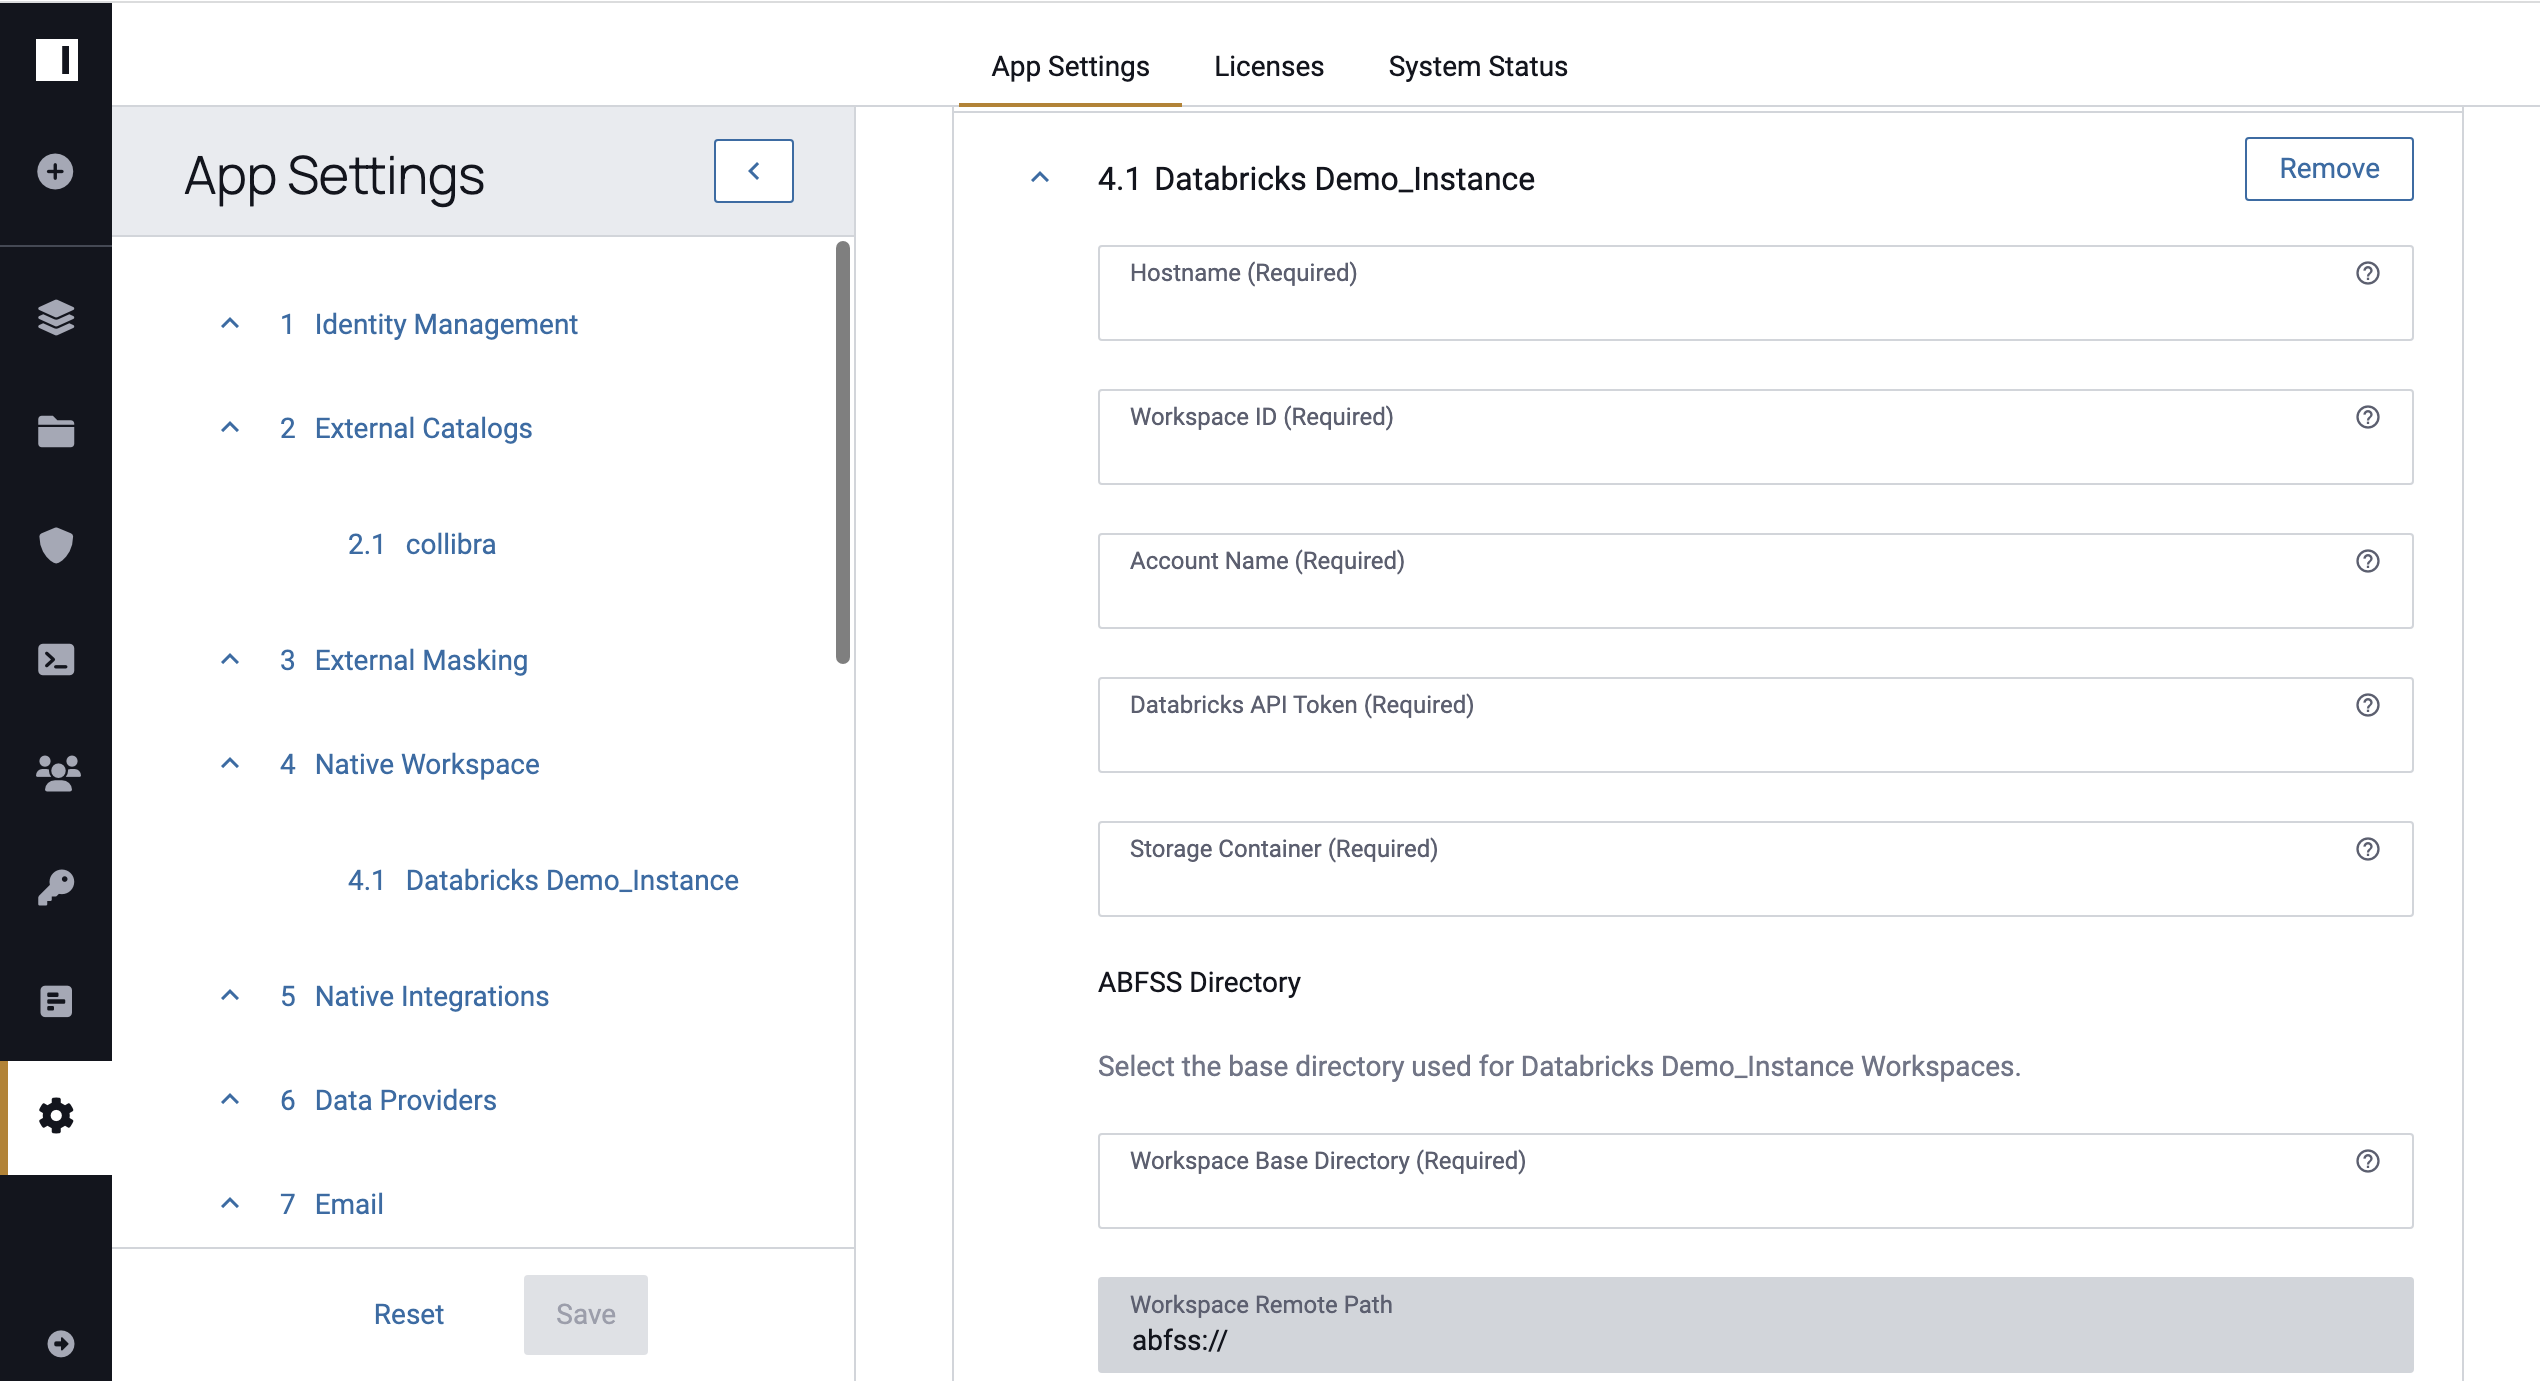Viewport: 2540px width, 1381px height.
Task: Focus the Workspace ID input field
Action: click(1755, 437)
